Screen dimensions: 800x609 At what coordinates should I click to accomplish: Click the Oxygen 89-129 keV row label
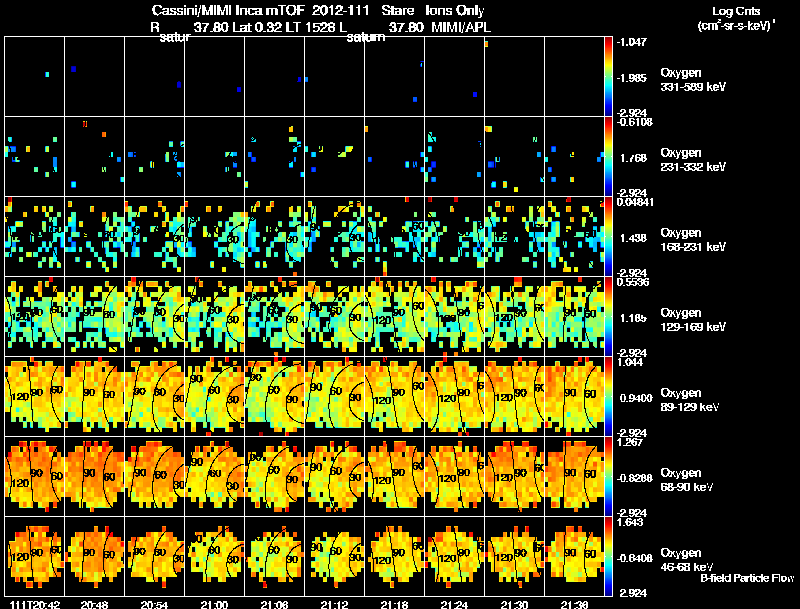690,399
